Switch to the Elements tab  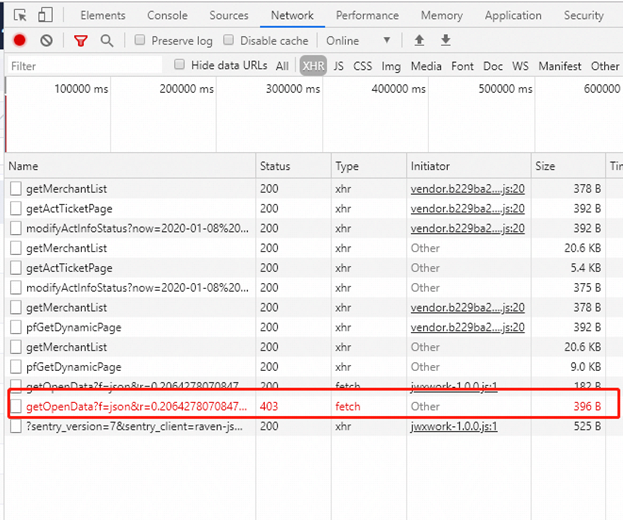(x=103, y=15)
